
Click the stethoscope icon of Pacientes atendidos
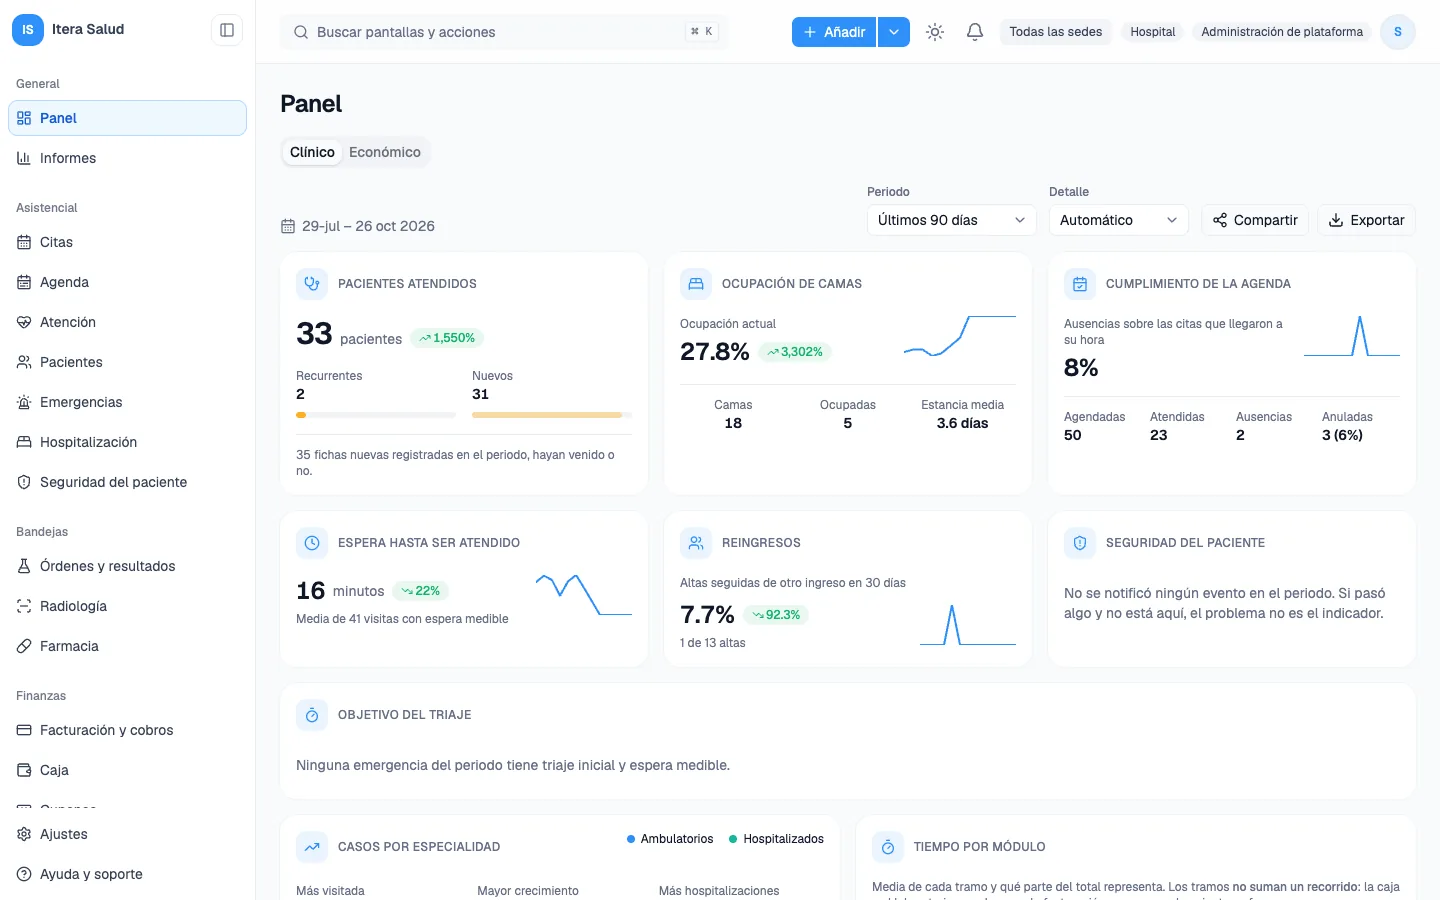pyautogui.click(x=312, y=284)
